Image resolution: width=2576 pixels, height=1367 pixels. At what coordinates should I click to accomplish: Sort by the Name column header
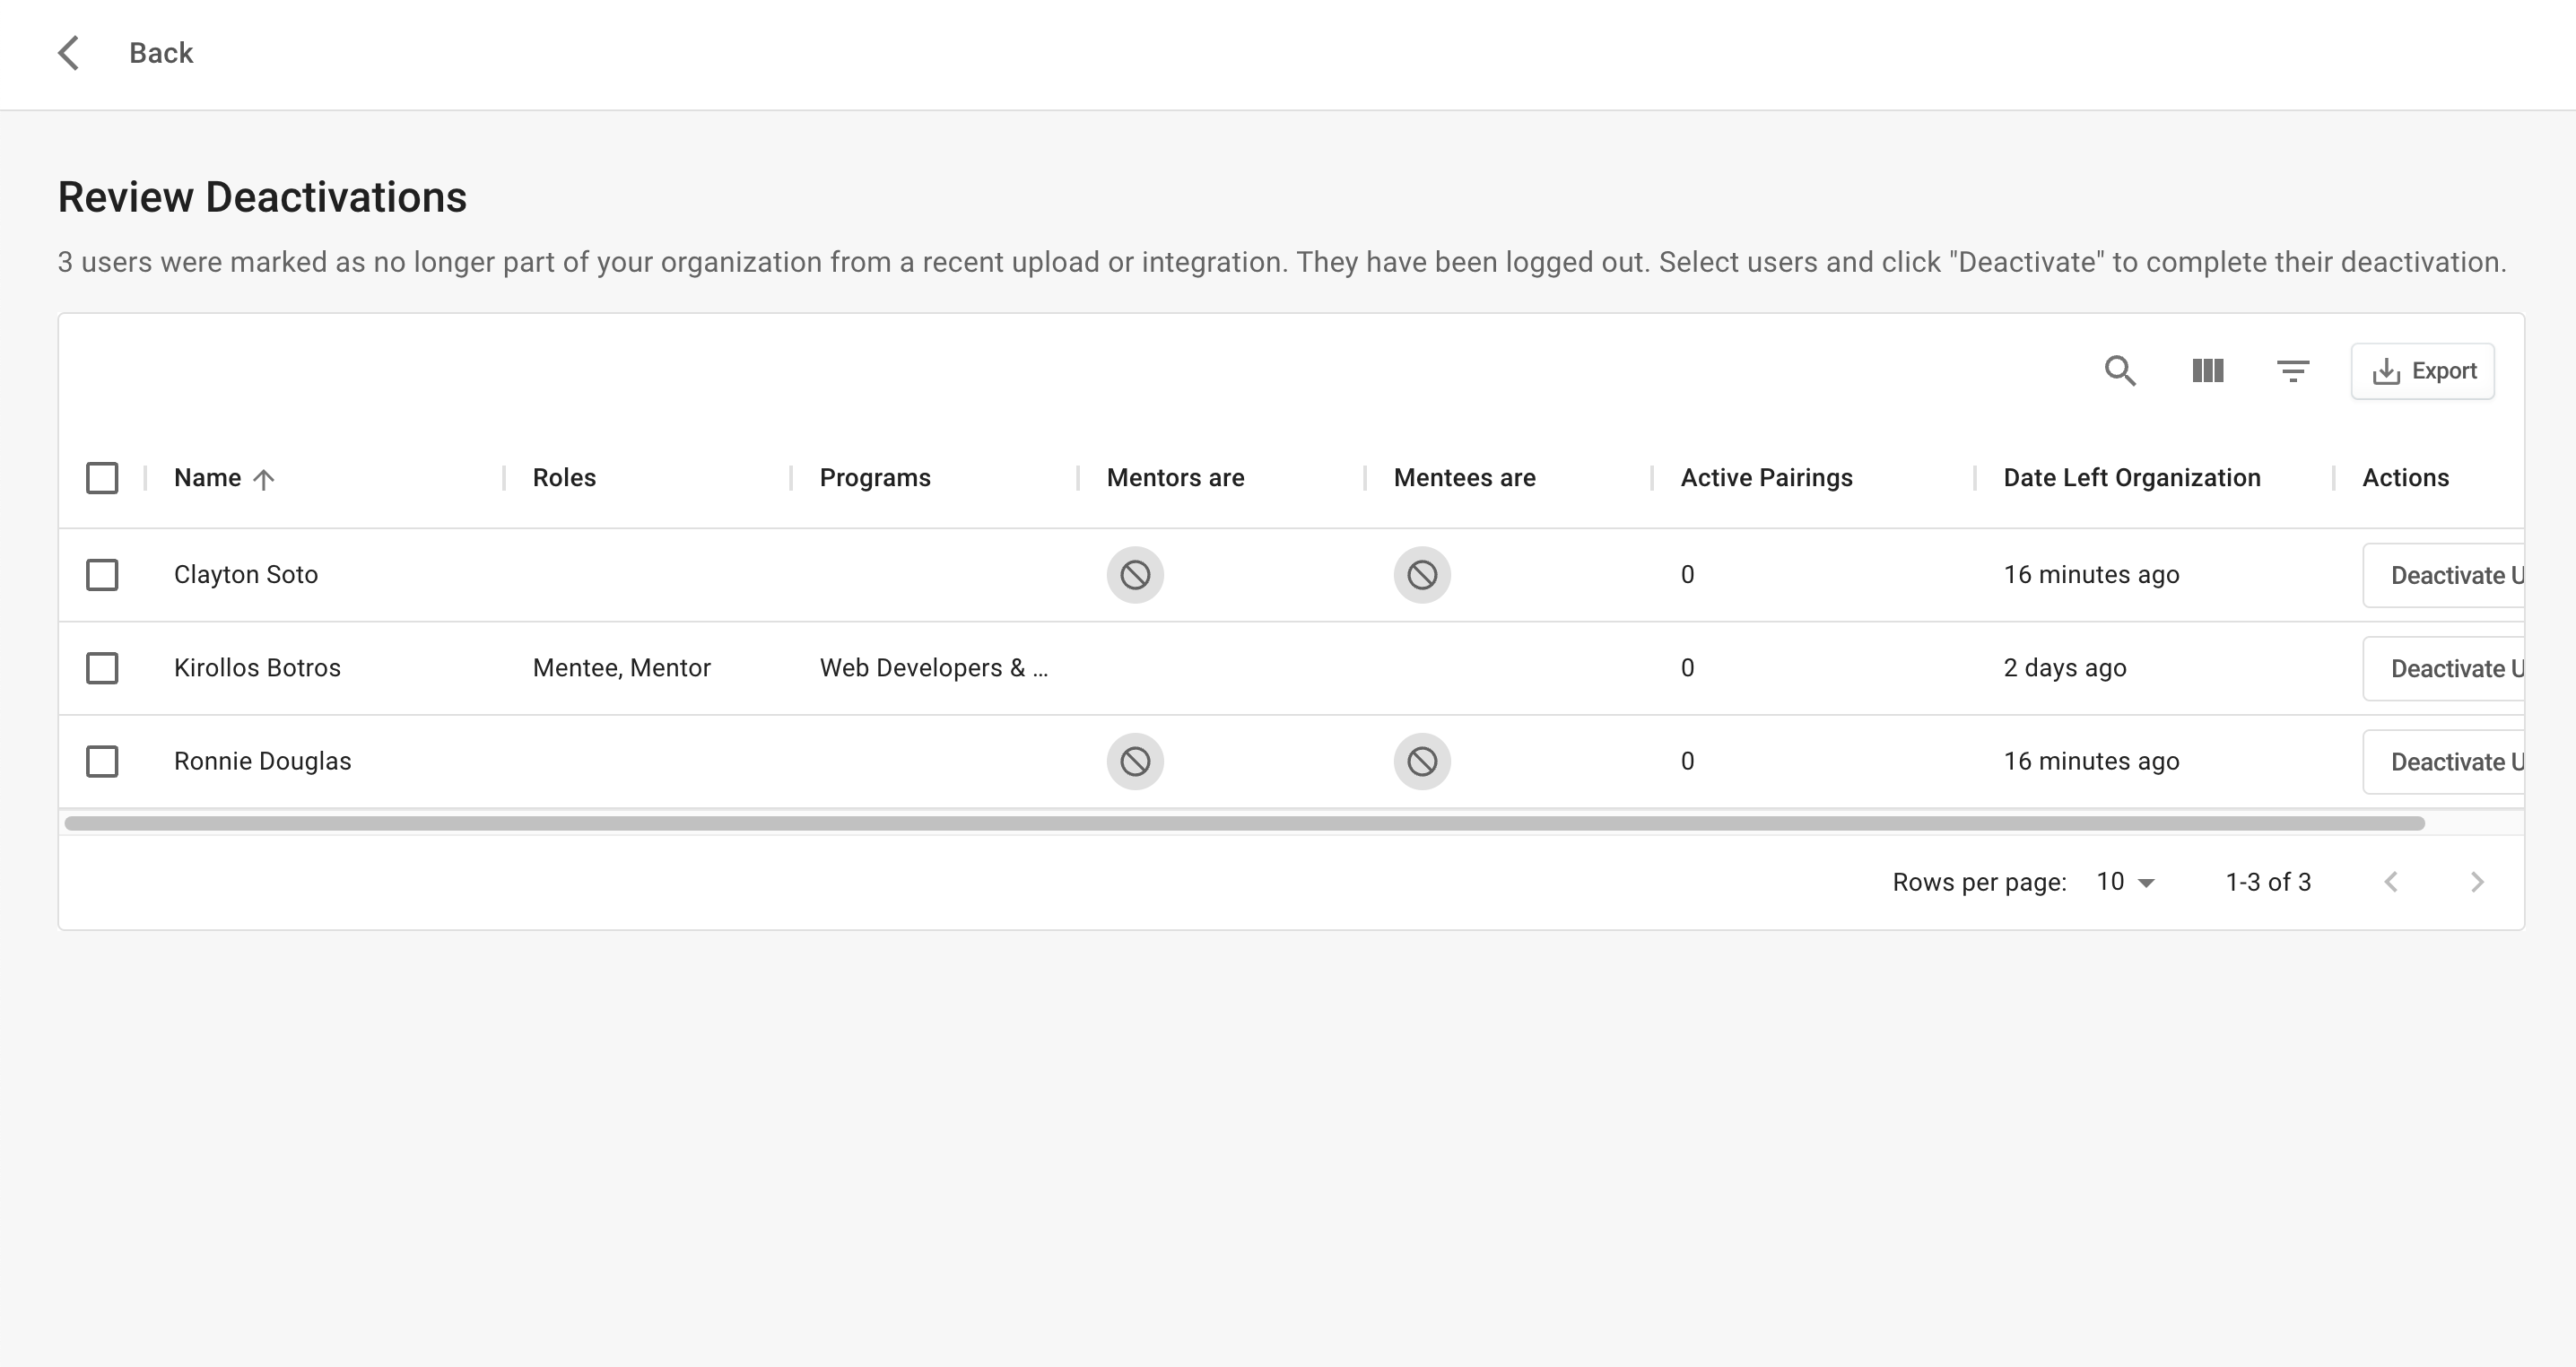(208, 478)
